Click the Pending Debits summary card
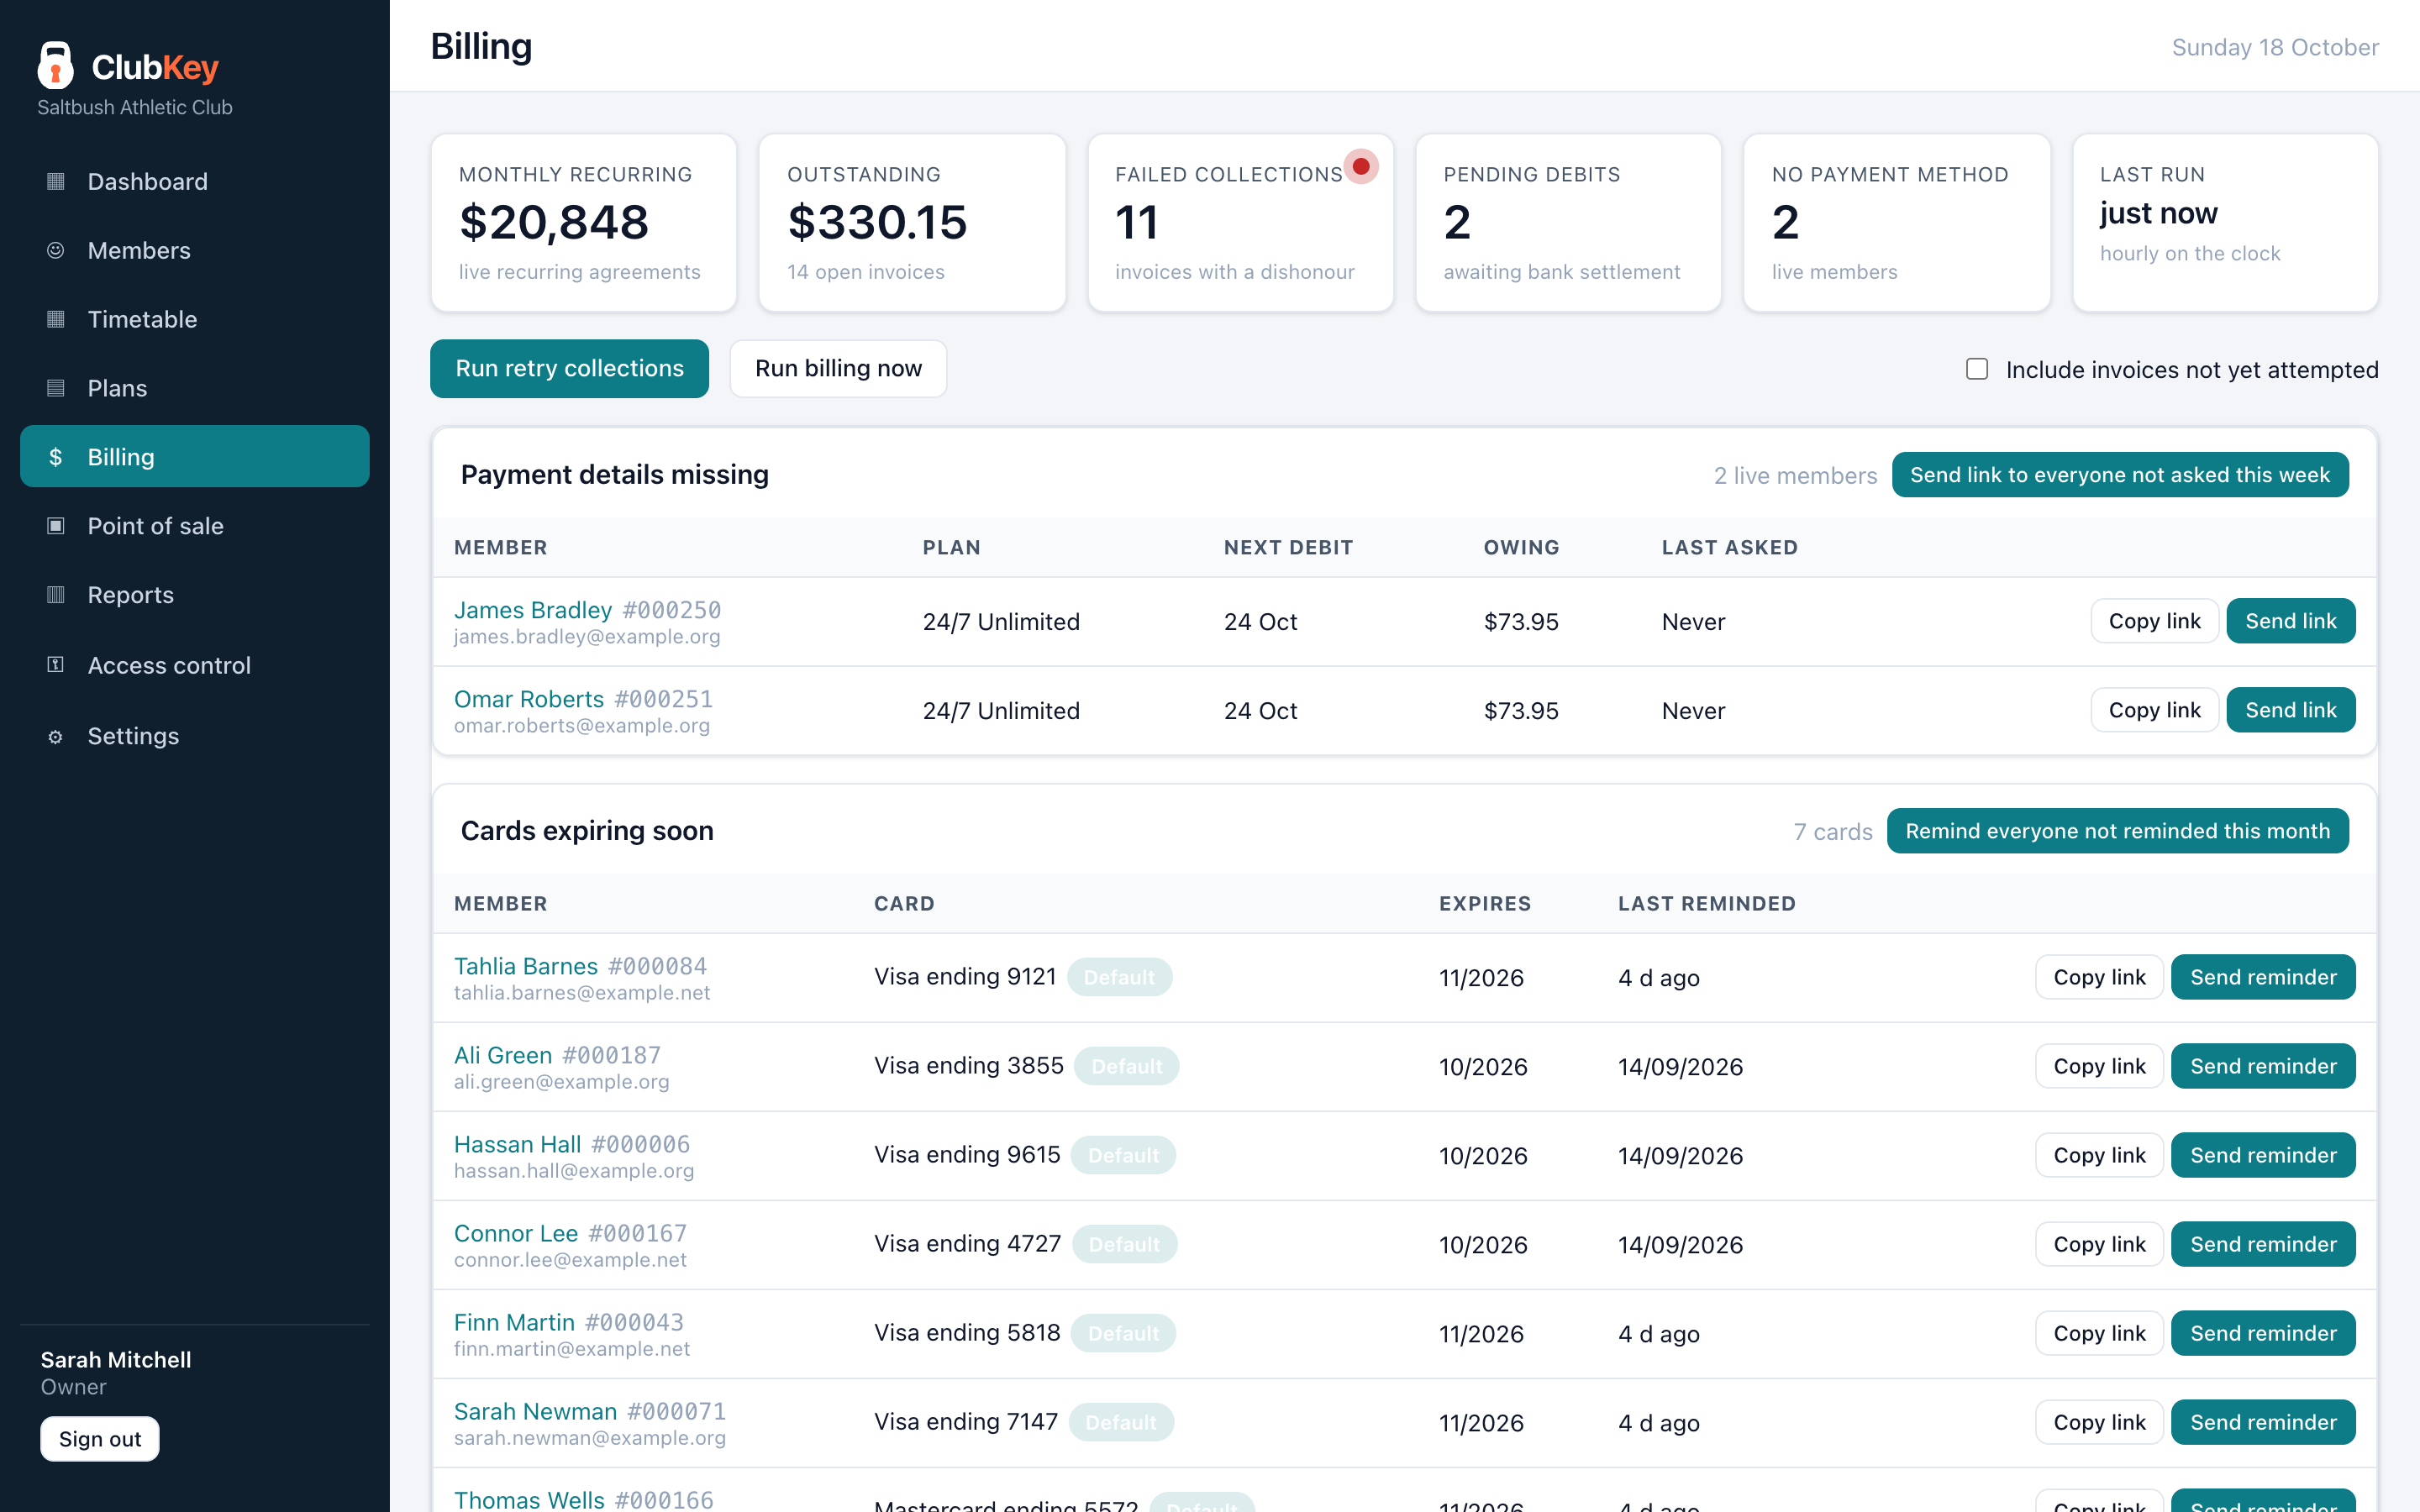 pos(1568,223)
